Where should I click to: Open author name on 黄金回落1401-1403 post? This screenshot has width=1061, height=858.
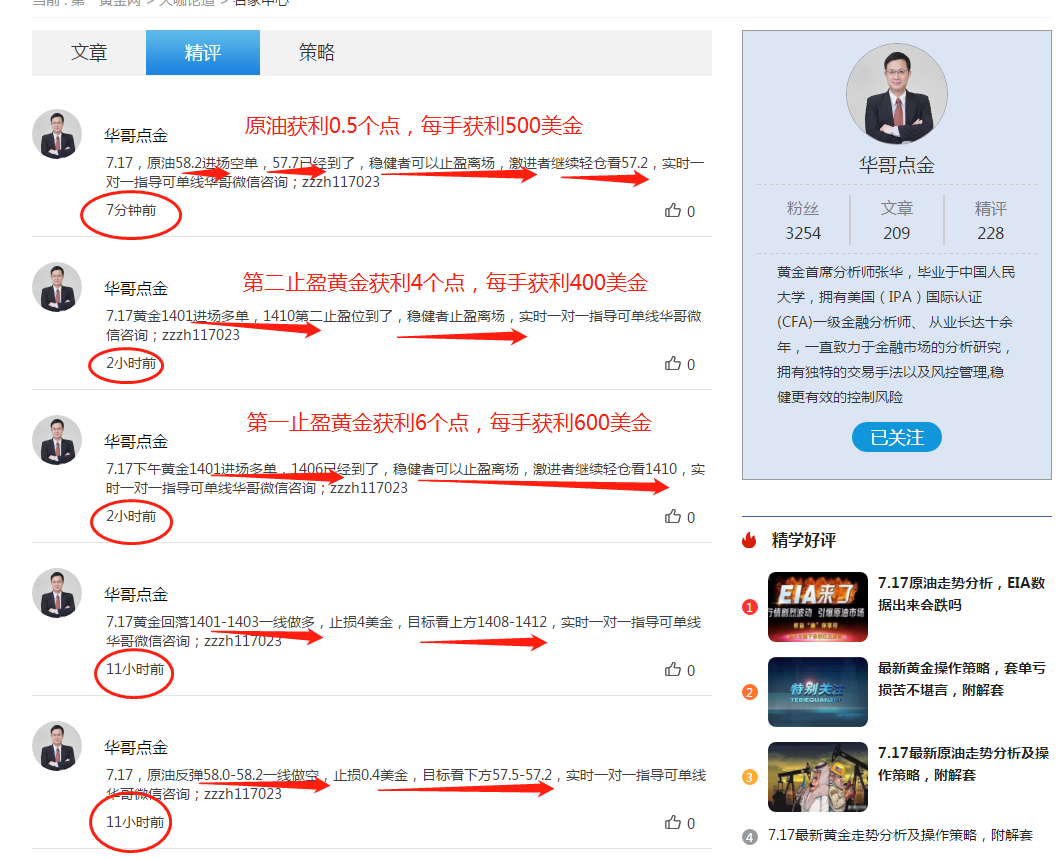pos(136,594)
